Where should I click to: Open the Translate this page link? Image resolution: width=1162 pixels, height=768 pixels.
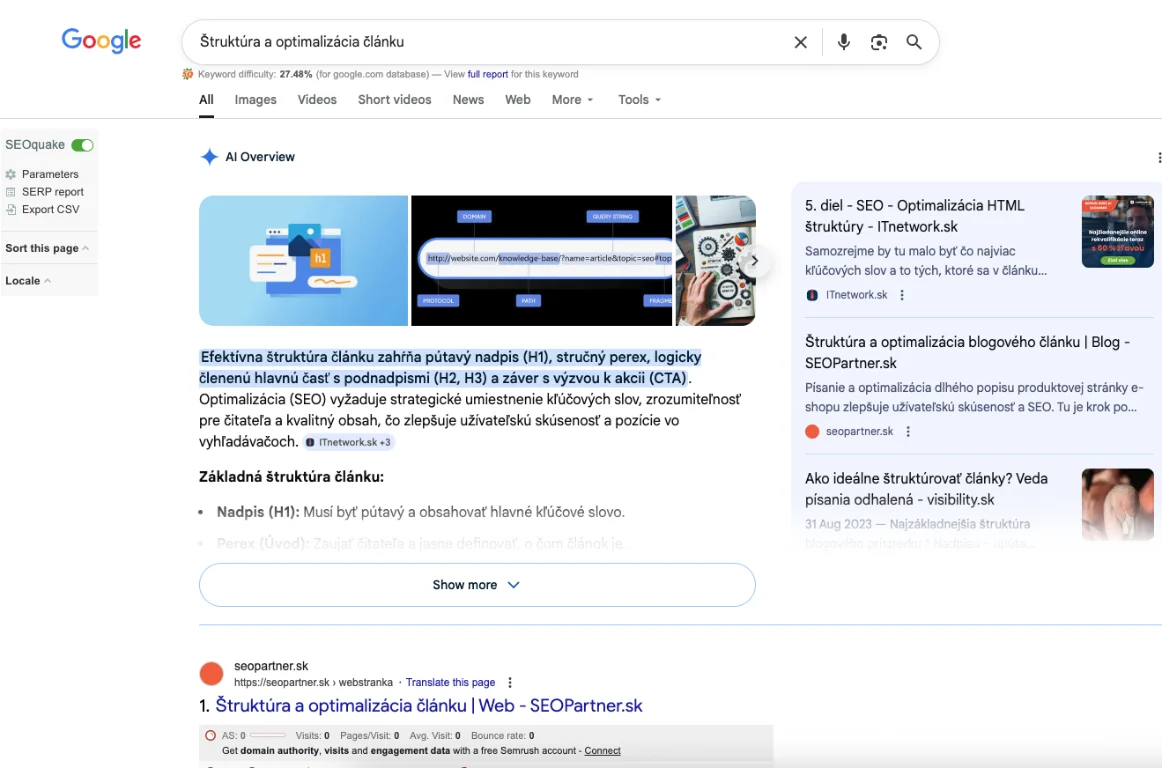tap(450, 682)
